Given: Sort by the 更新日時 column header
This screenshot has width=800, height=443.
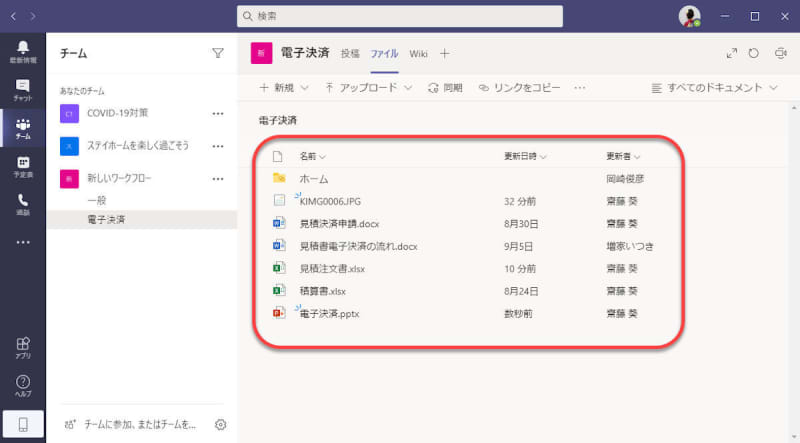Looking at the screenshot, I should pyautogui.click(x=525, y=156).
